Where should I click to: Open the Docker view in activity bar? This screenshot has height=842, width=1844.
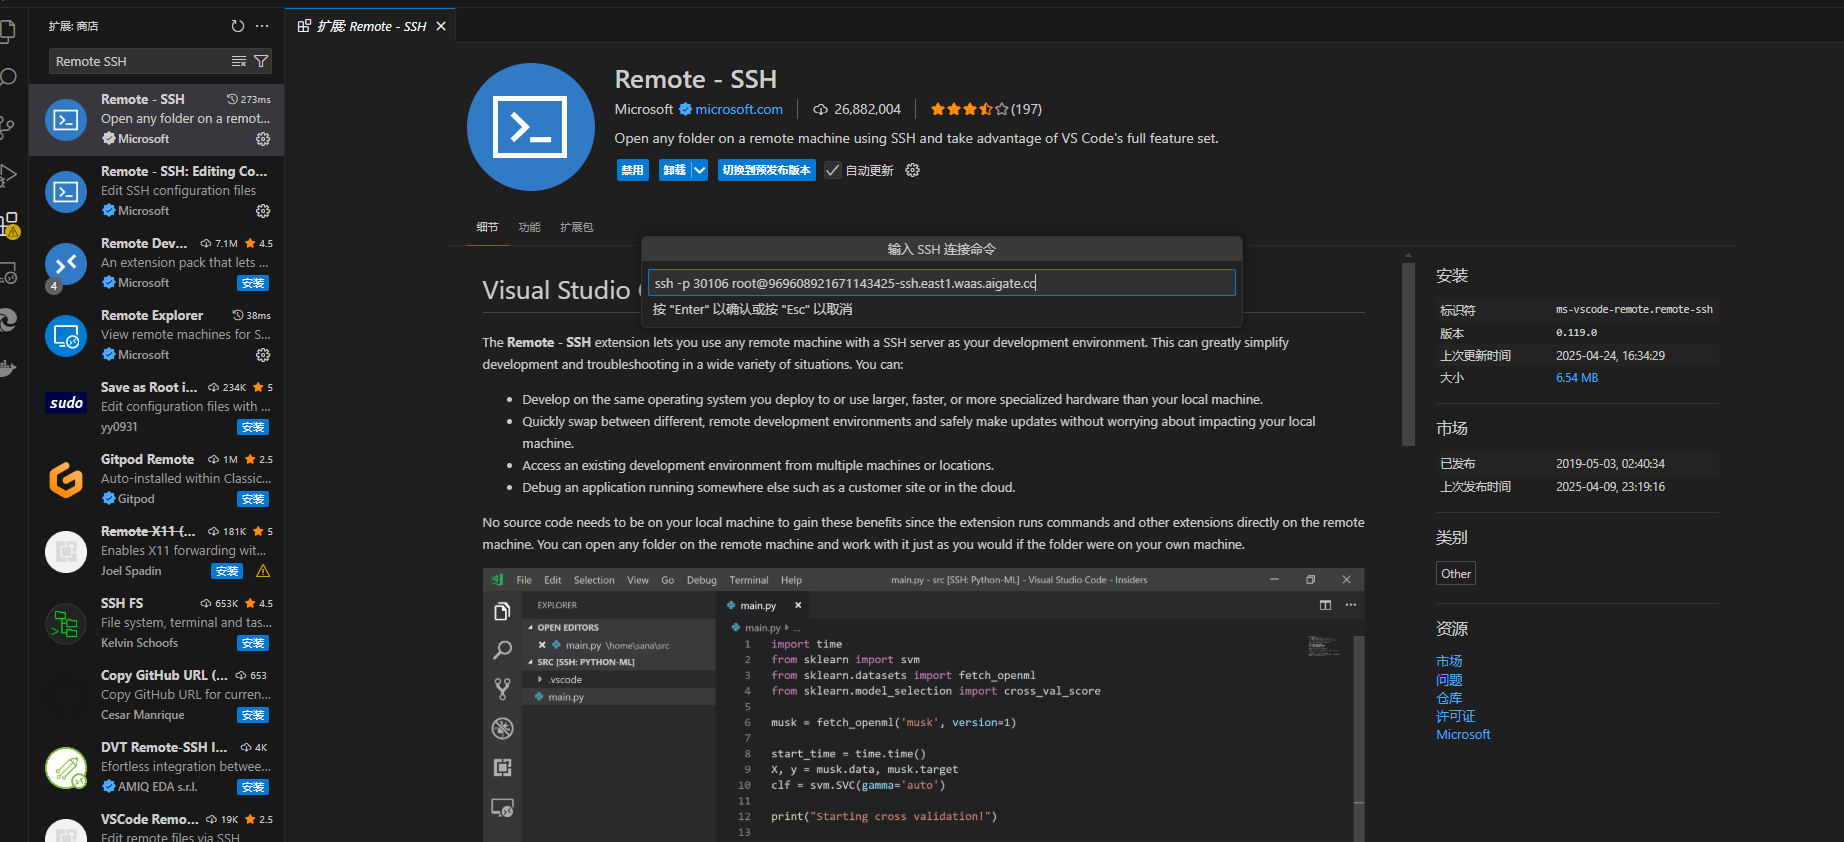tap(8, 368)
